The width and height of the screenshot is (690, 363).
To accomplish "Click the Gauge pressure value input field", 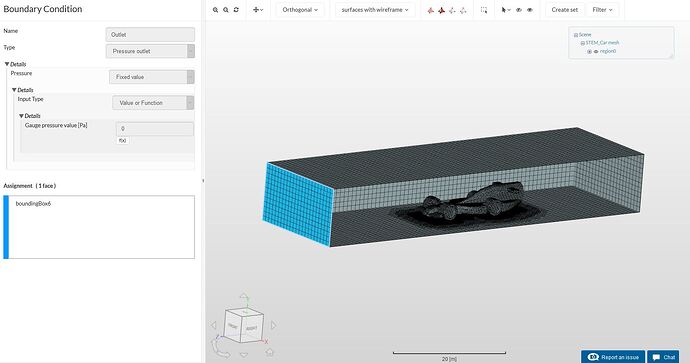I will pos(154,129).
